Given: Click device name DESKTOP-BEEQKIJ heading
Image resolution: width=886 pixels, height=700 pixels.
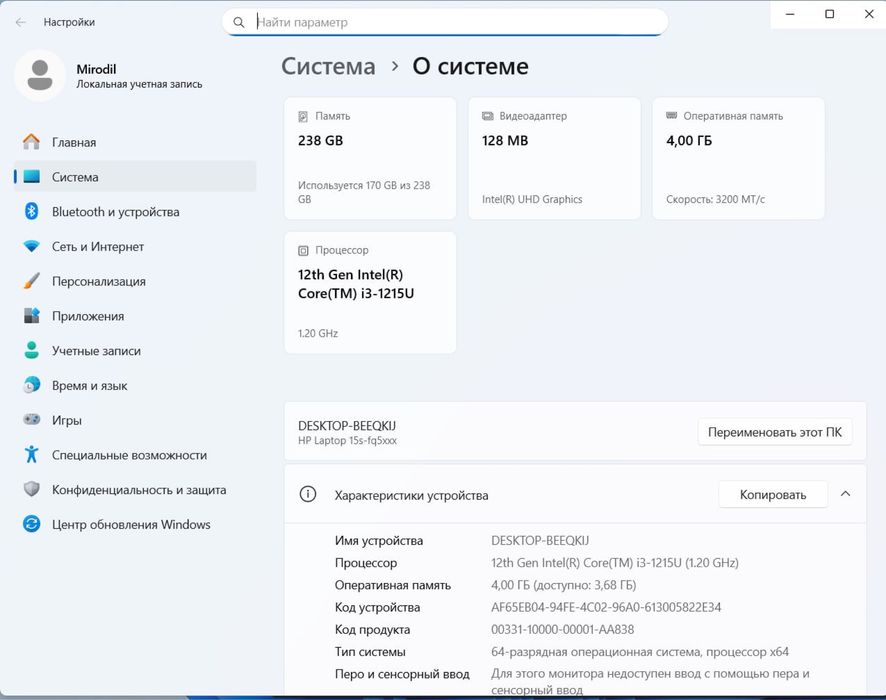Looking at the screenshot, I should pyautogui.click(x=347, y=425).
